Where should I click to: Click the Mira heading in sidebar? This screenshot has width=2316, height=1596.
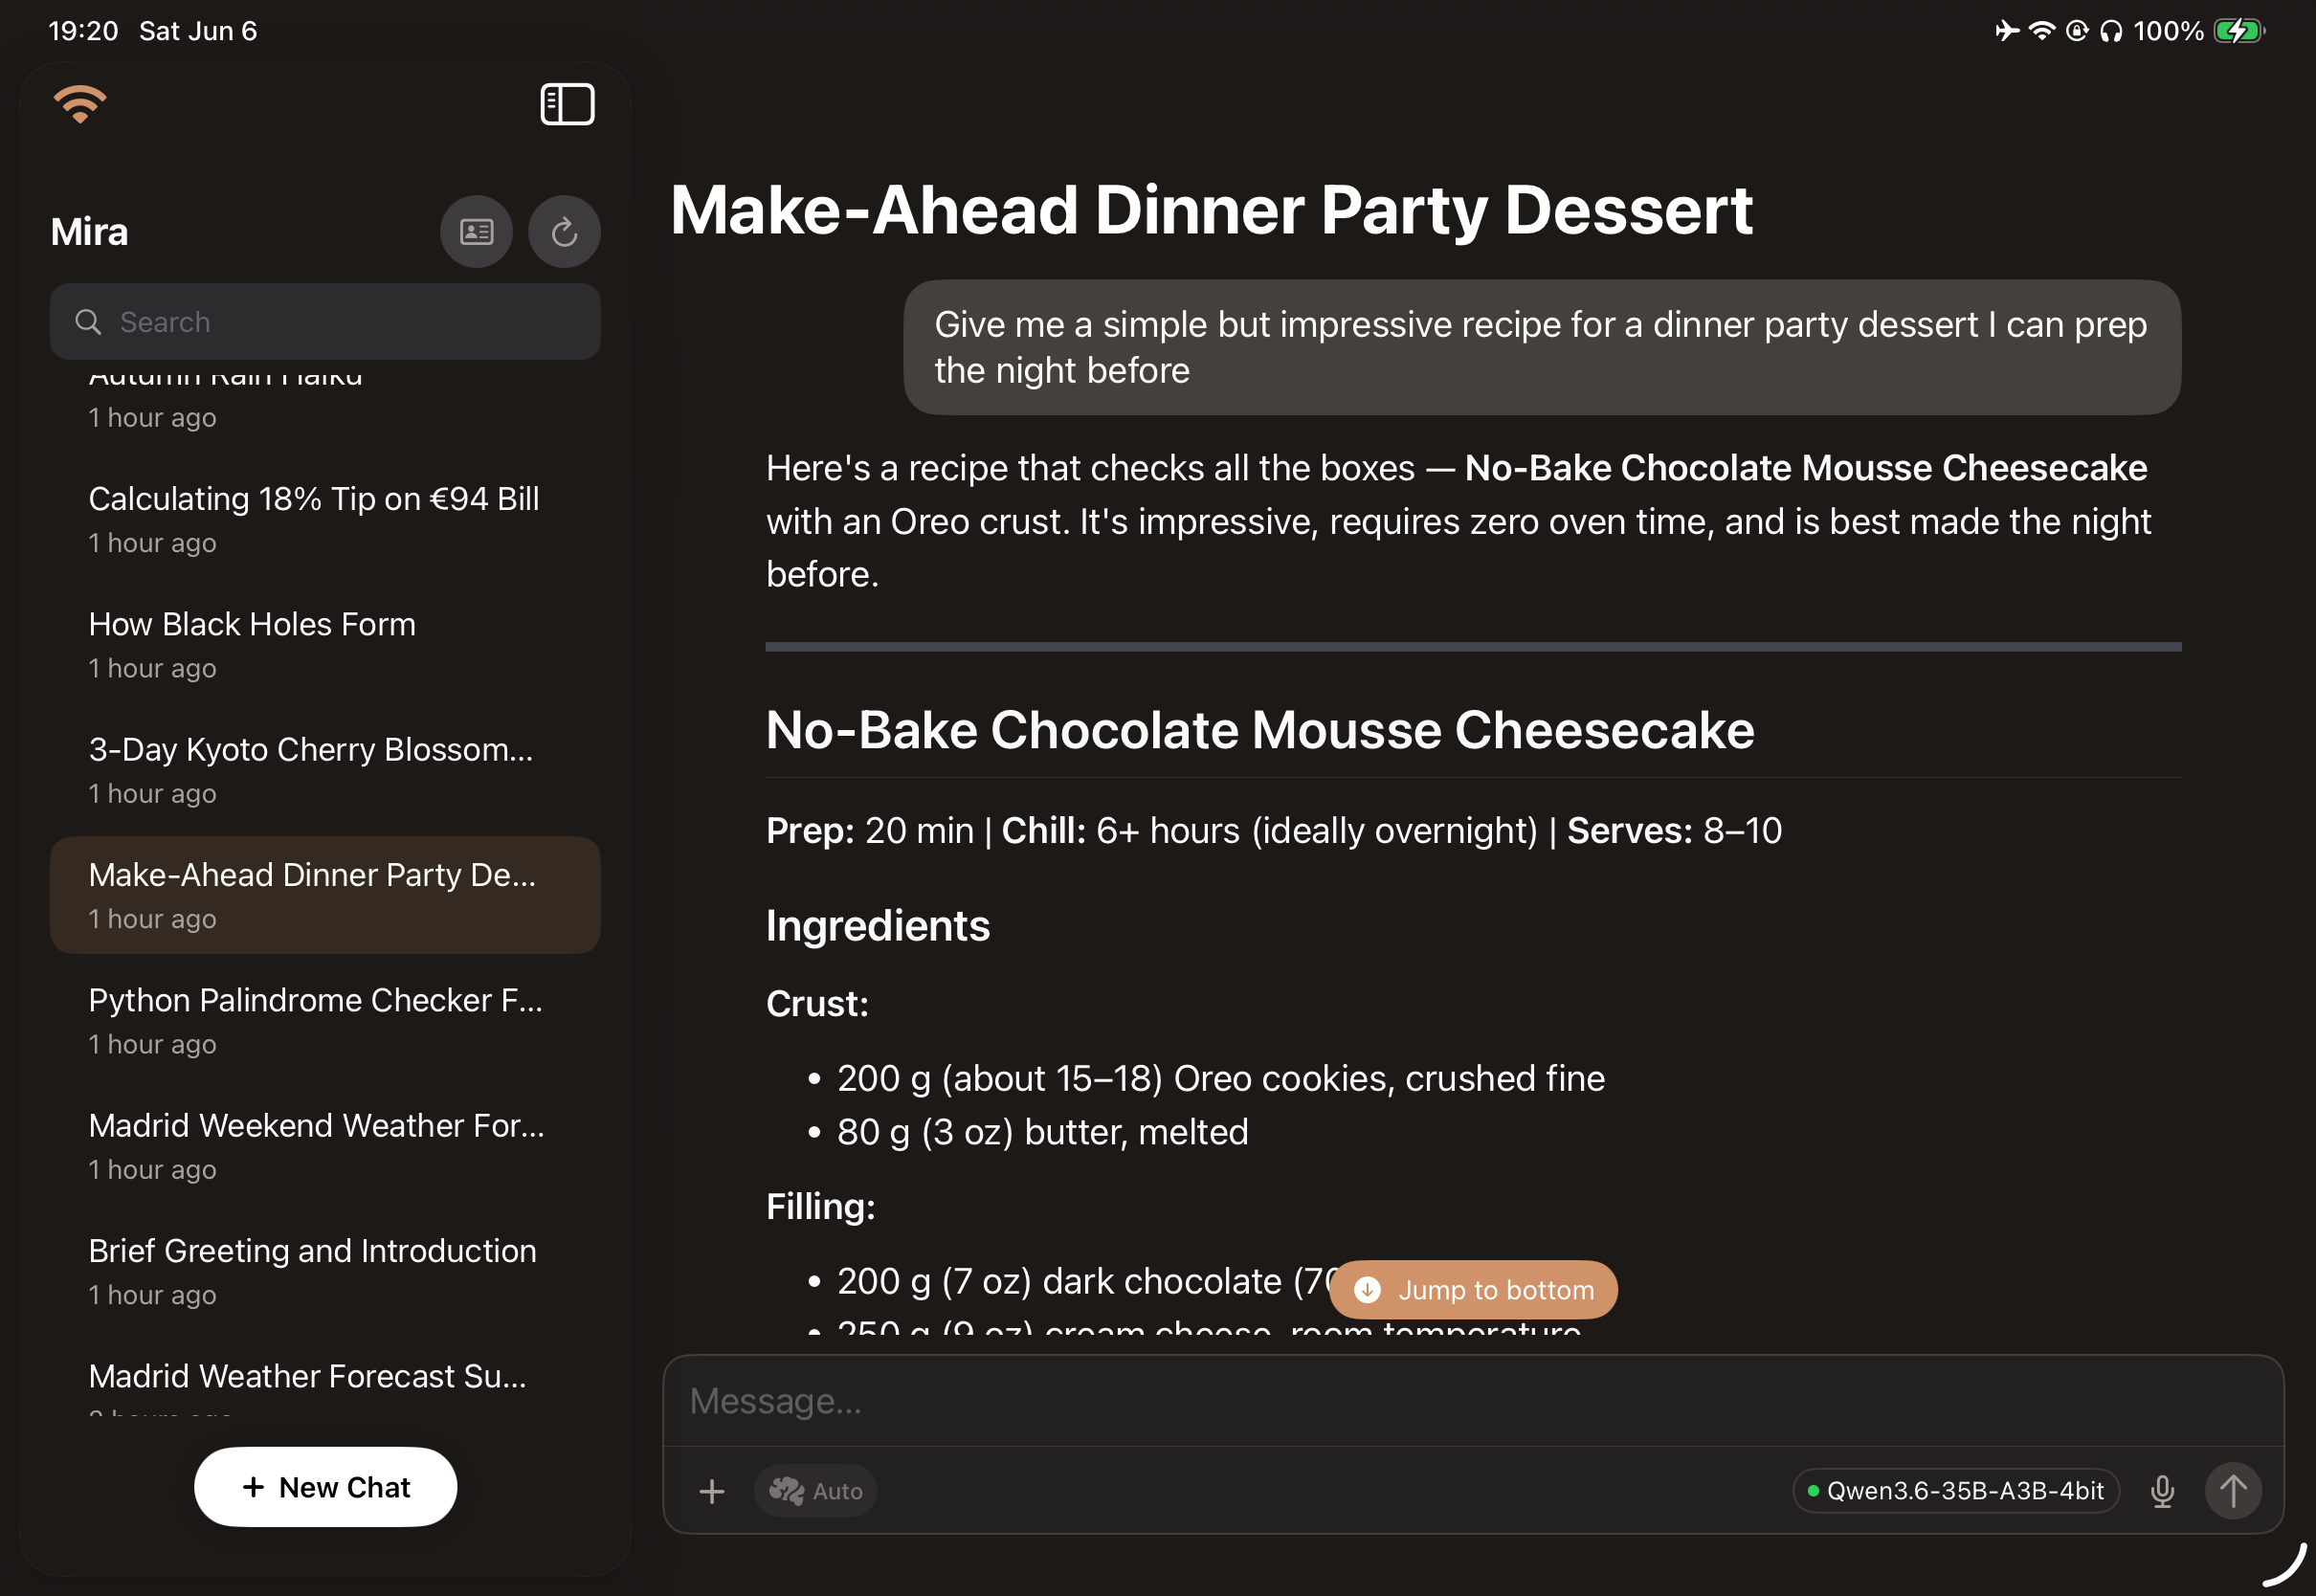[89, 231]
